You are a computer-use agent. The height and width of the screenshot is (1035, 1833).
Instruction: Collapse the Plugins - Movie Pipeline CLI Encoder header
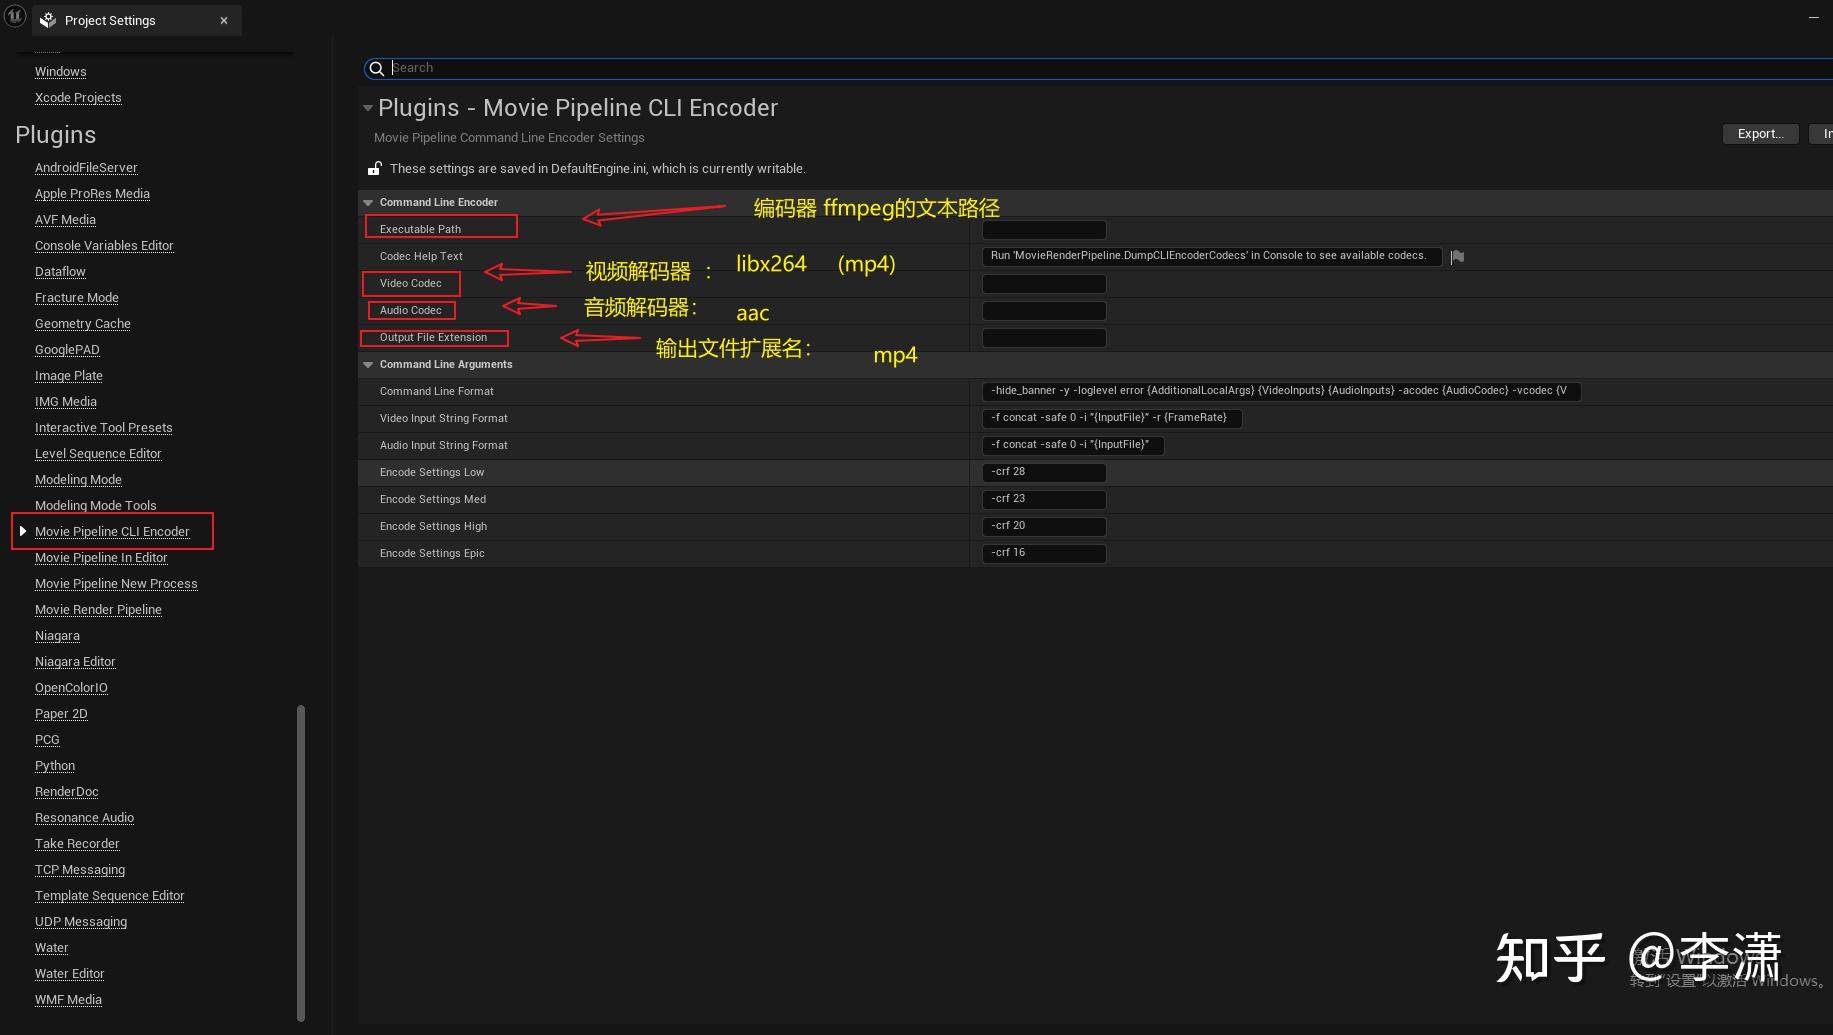point(368,107)
